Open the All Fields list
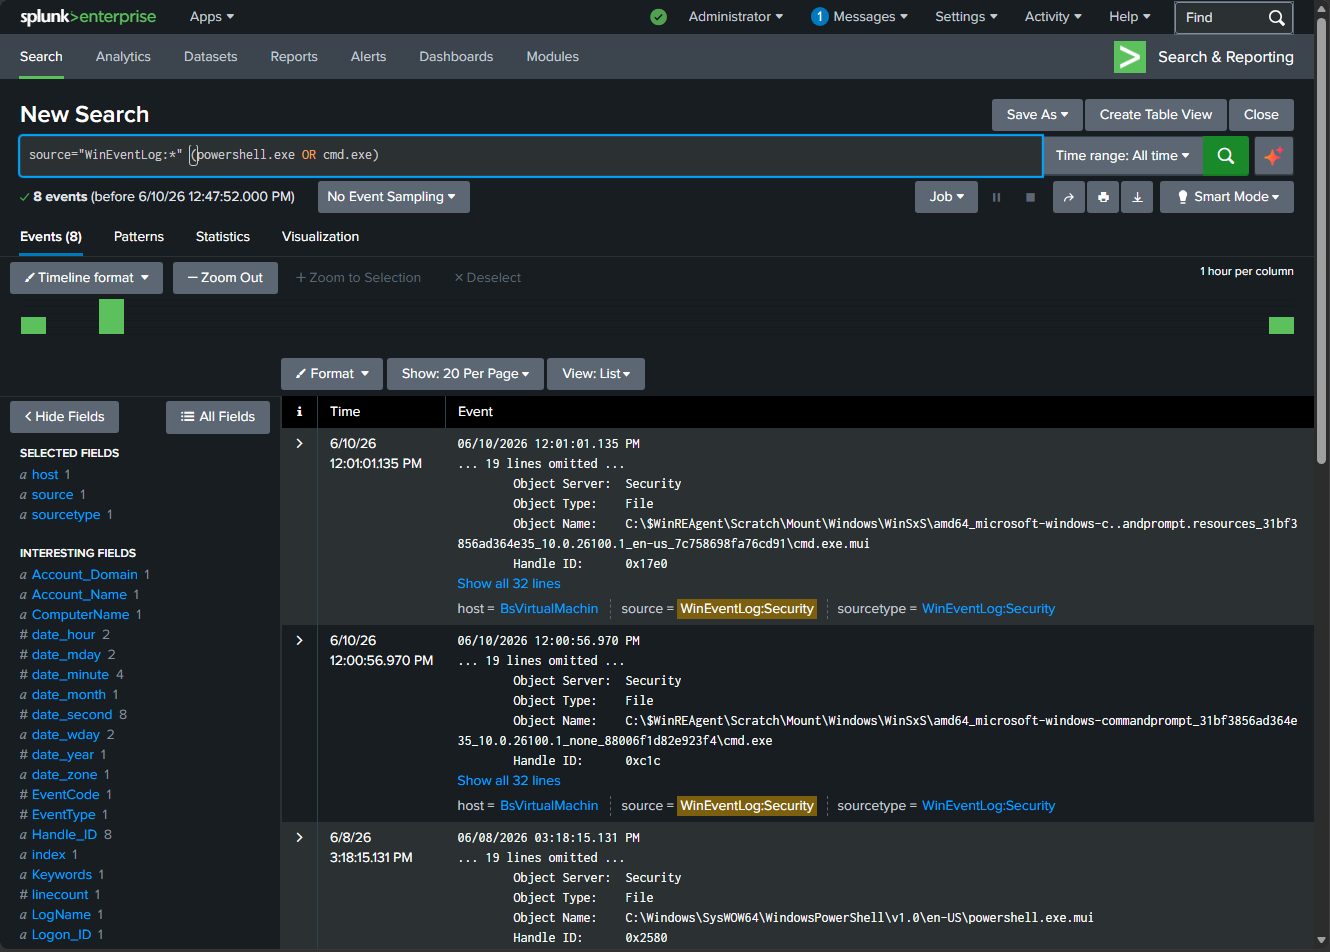 [218, 417]
